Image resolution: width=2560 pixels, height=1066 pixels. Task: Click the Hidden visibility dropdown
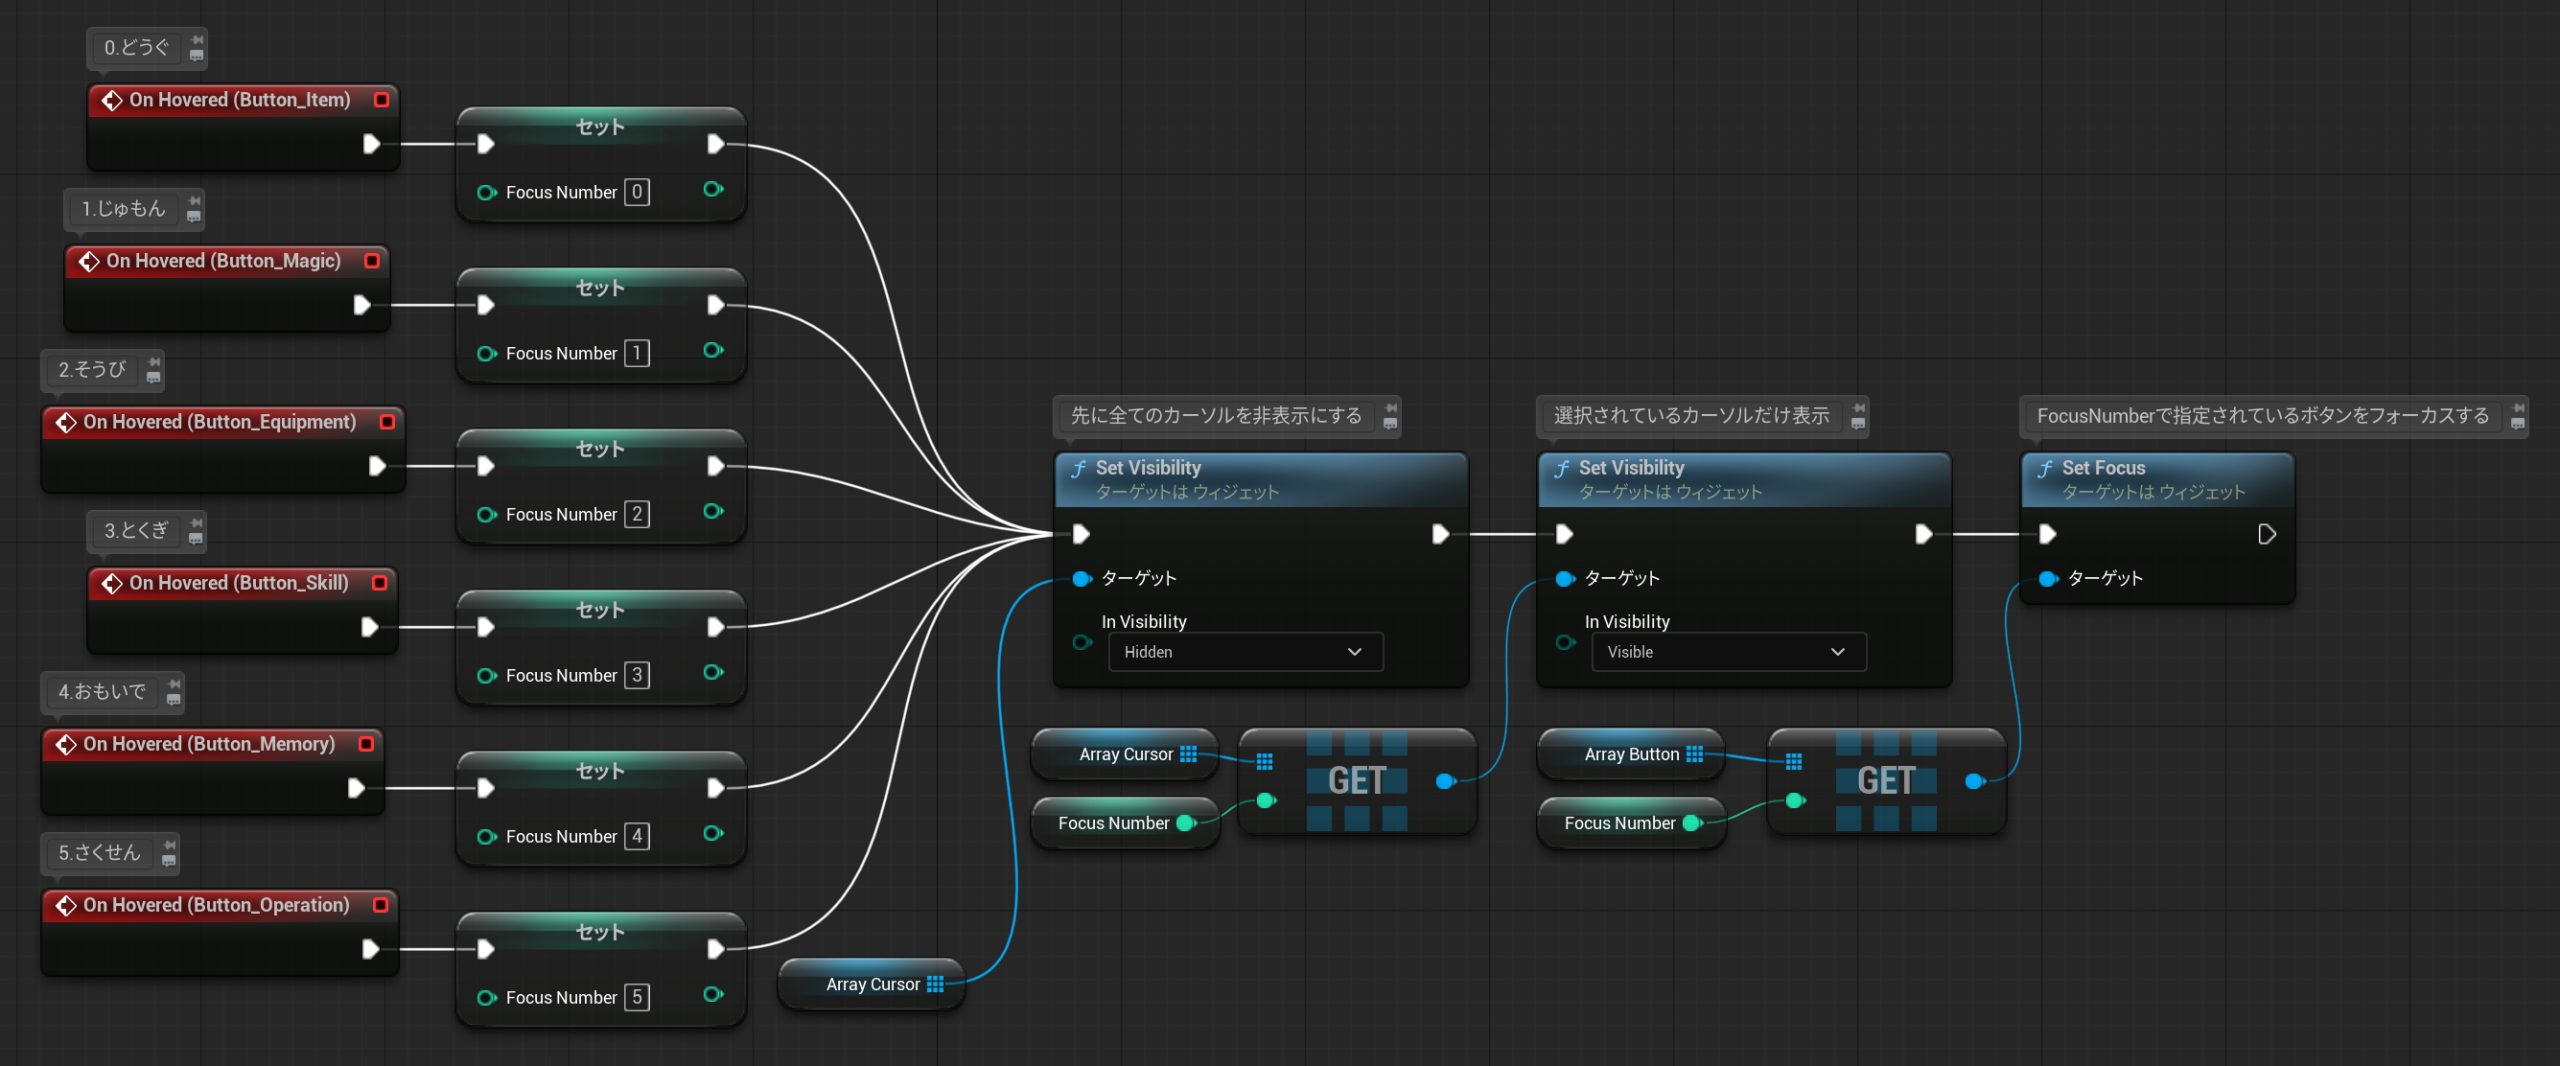[1244, 652]
